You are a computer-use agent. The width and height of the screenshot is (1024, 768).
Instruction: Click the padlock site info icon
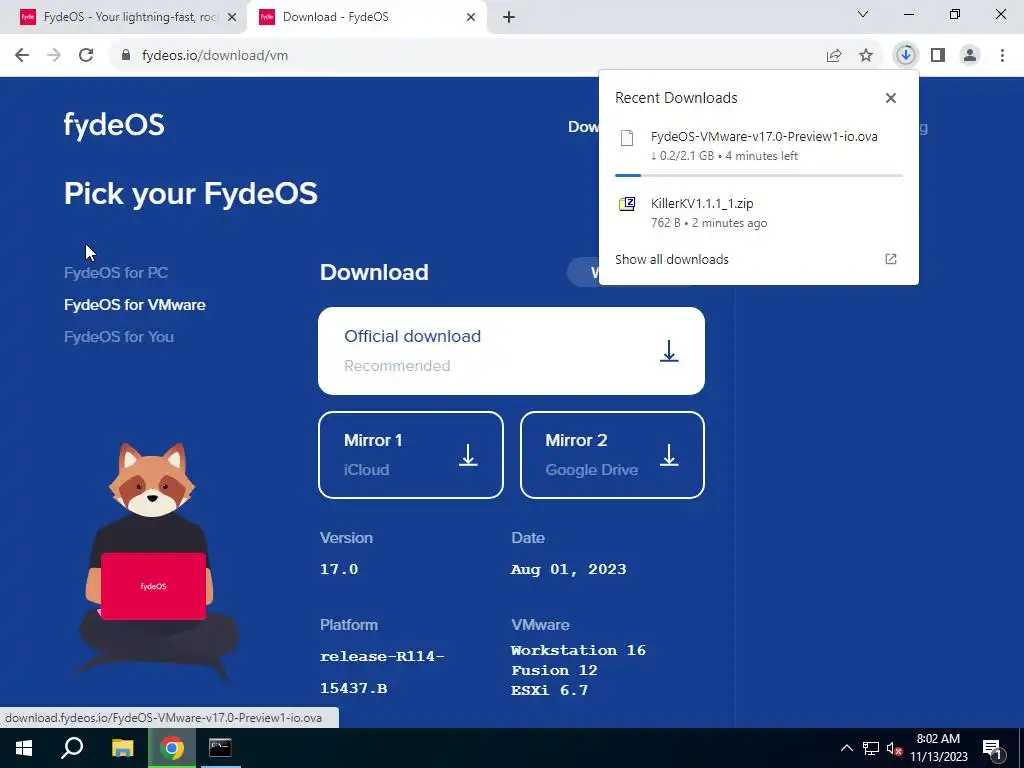click(126, 56)
